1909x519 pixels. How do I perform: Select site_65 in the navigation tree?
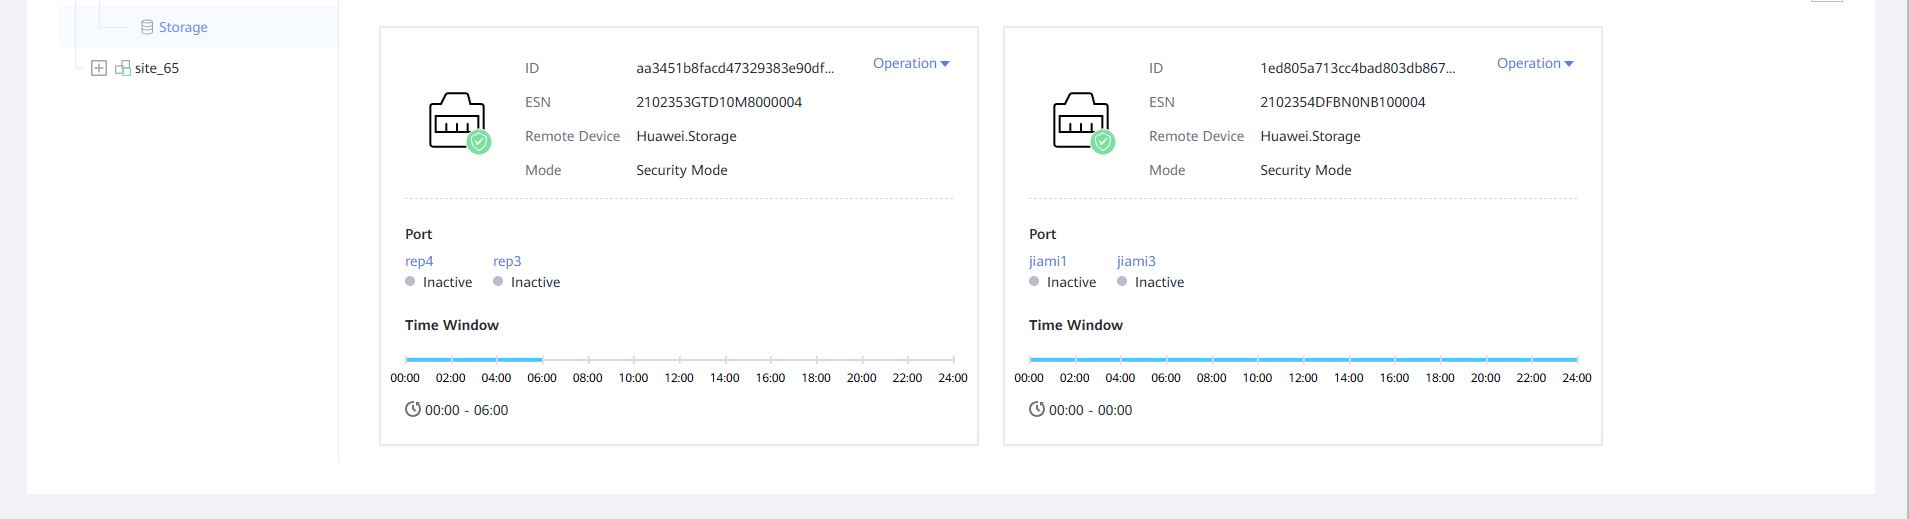click(x=157, y=68)
